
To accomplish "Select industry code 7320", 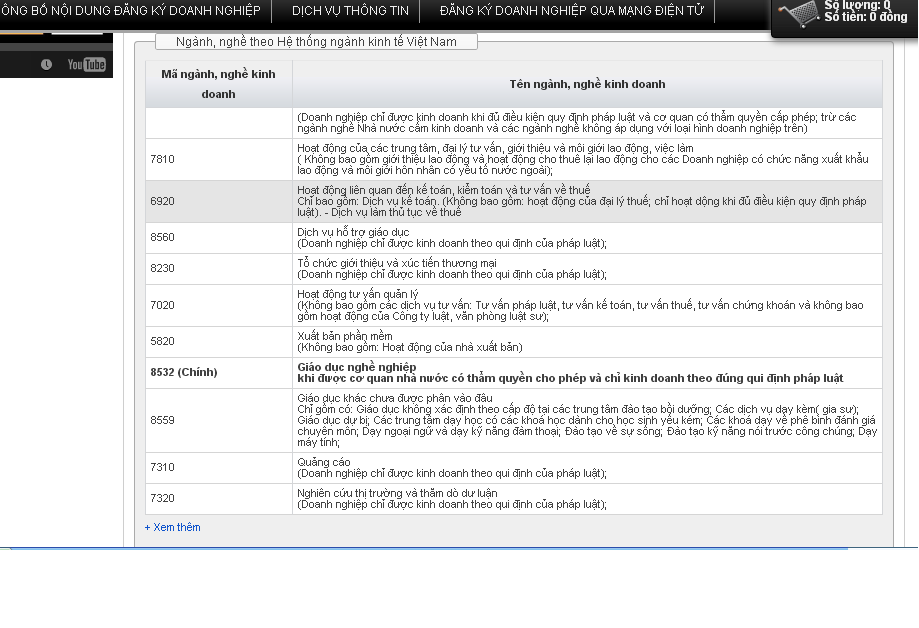I will 162,498.
